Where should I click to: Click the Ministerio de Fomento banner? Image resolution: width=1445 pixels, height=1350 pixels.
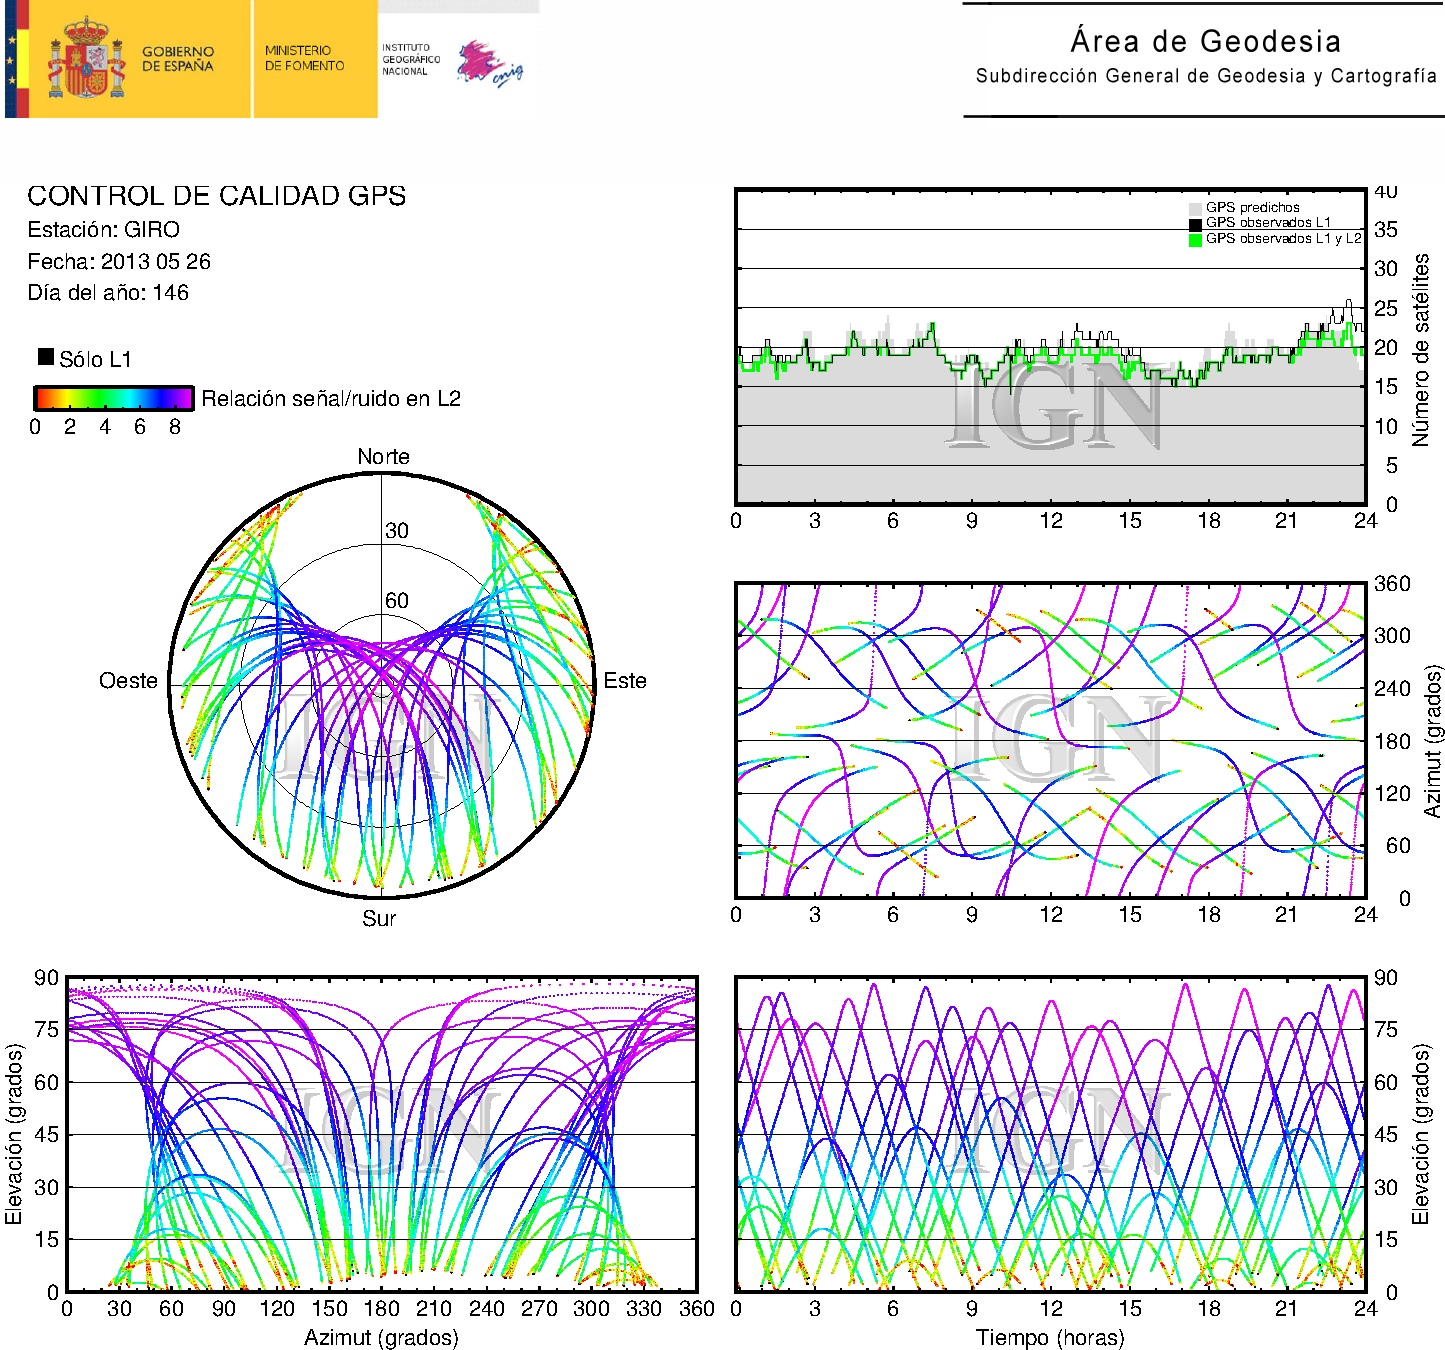click(x=304, y=58)
